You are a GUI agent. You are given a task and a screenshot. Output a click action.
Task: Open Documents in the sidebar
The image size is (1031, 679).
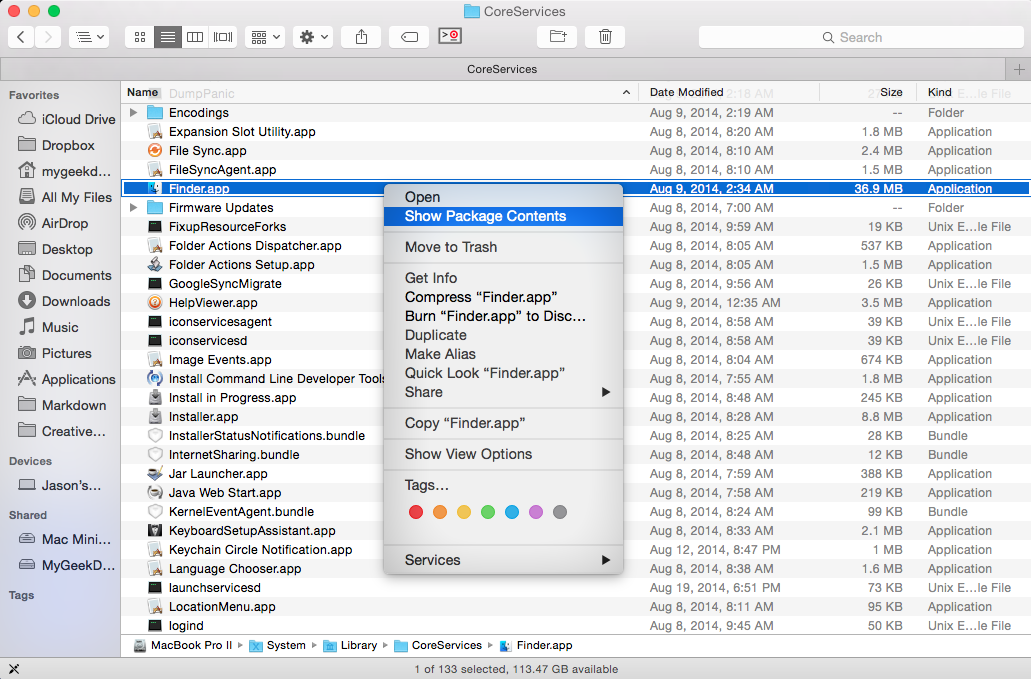click(x=64, y=275)
